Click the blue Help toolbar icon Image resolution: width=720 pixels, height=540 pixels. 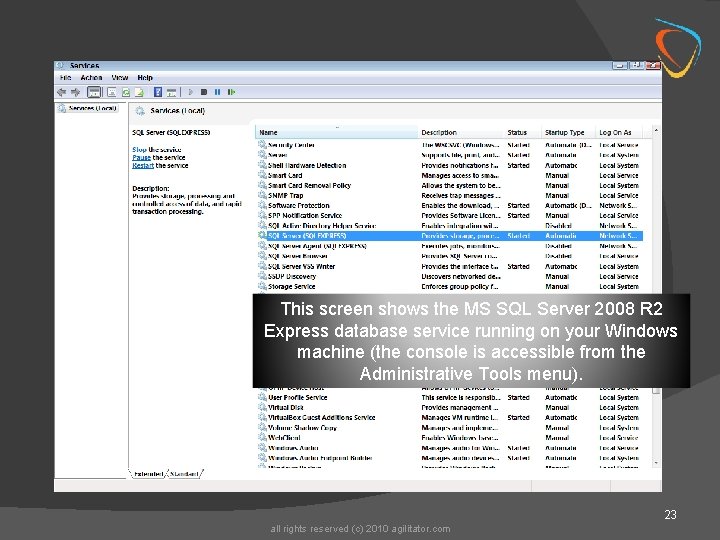click(158, 92)
